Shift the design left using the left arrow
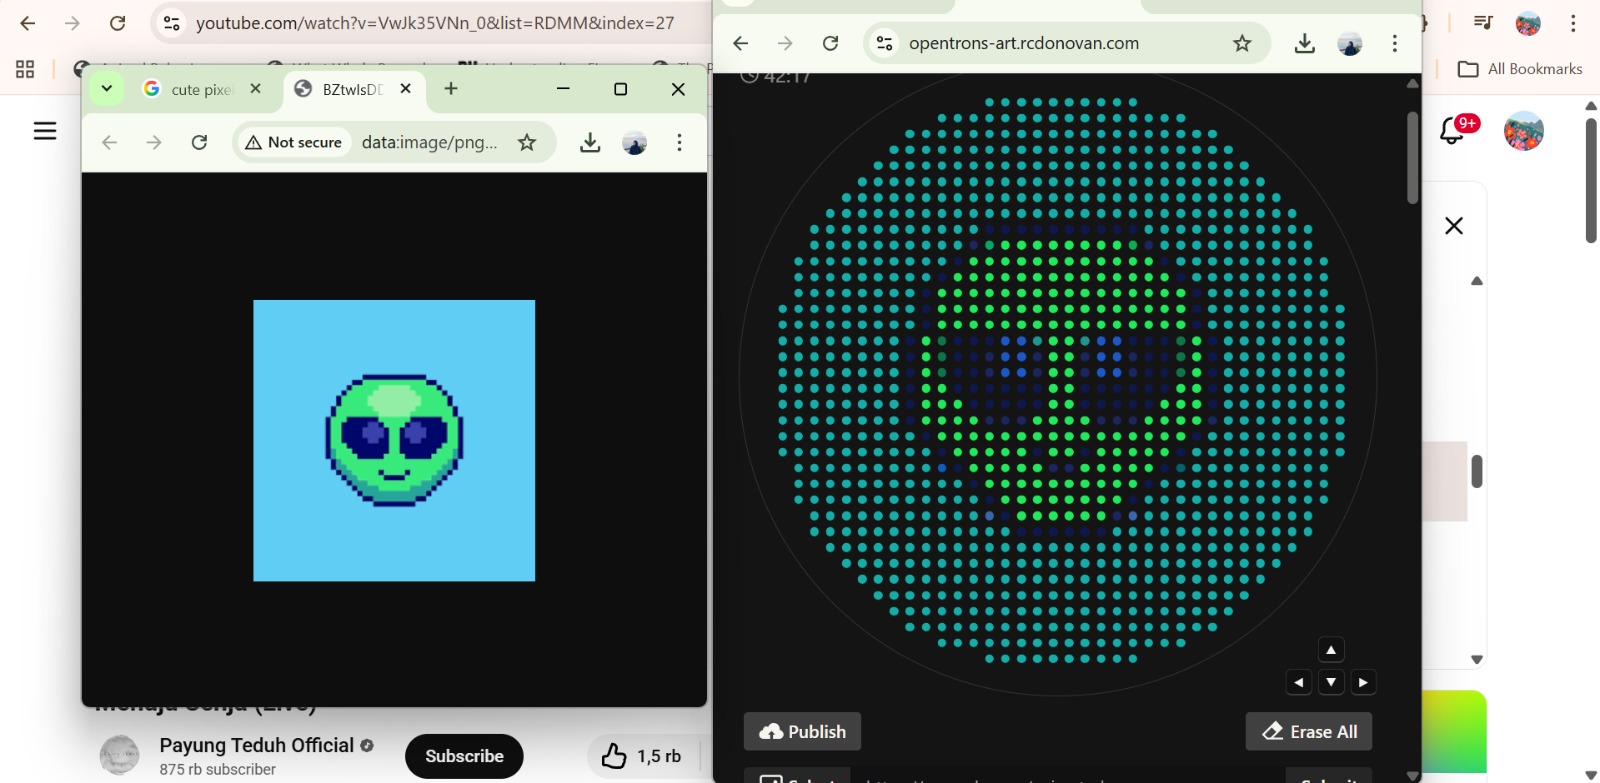1600x783 pixels. [x=1298, y=682]
